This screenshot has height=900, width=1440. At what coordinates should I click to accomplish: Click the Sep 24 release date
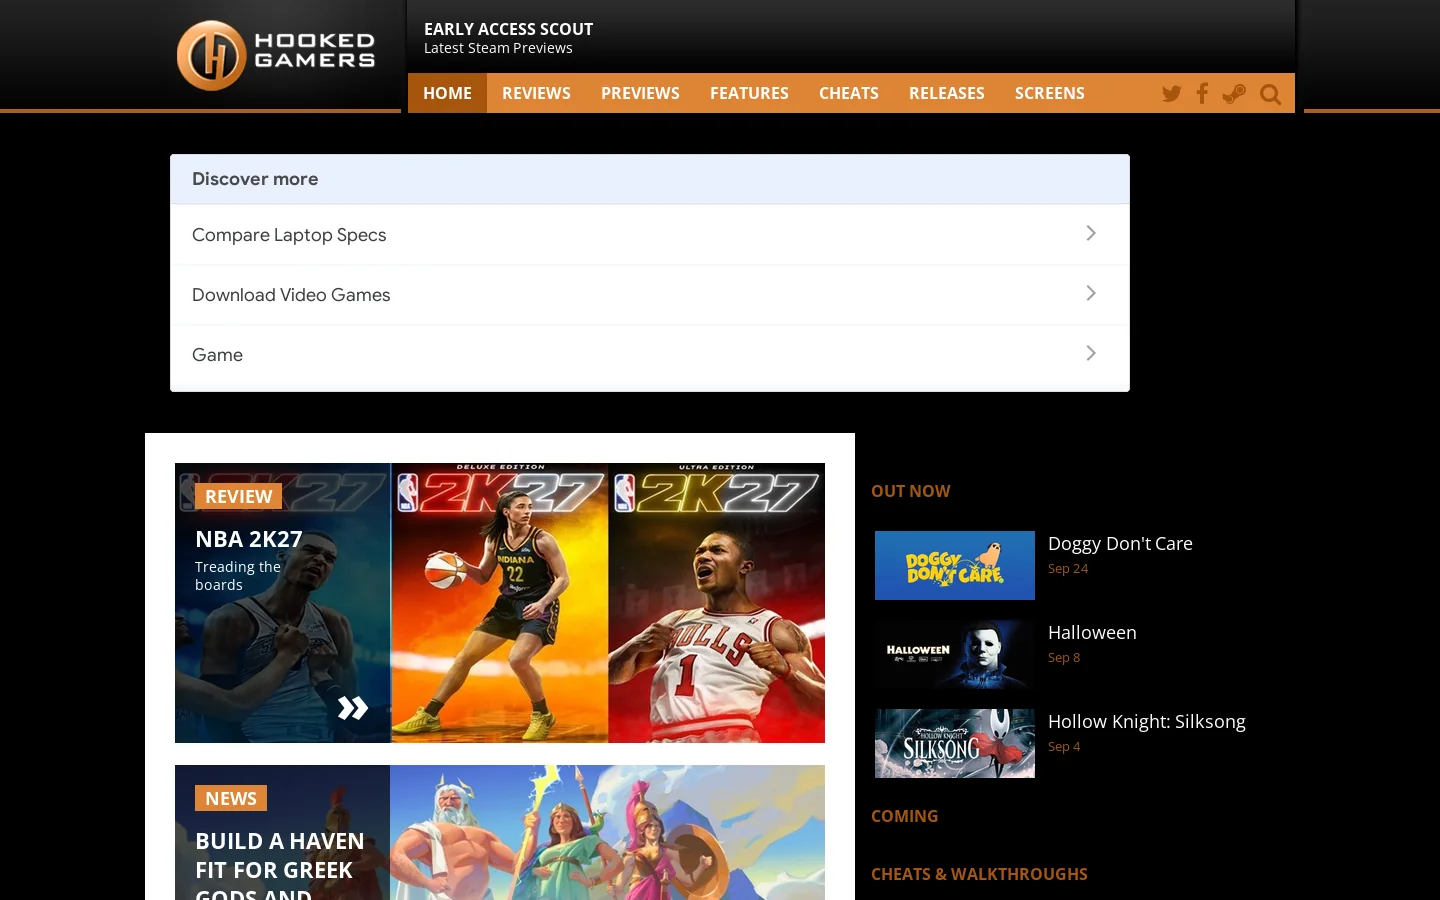[1068, 568]
